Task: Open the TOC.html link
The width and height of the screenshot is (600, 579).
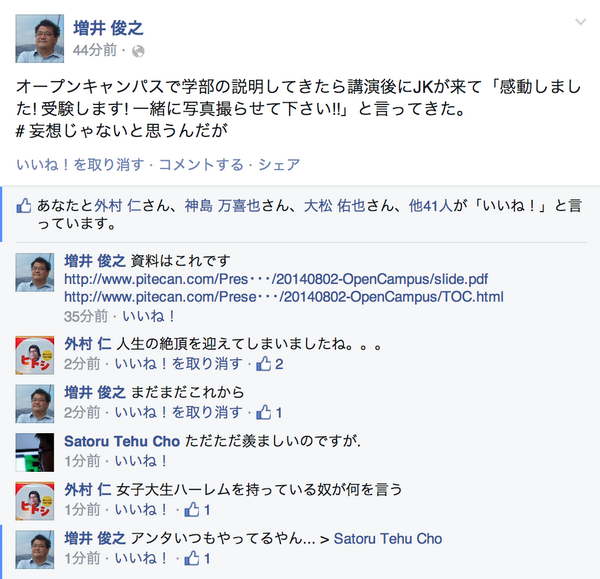Action: (x=284, y=297)
